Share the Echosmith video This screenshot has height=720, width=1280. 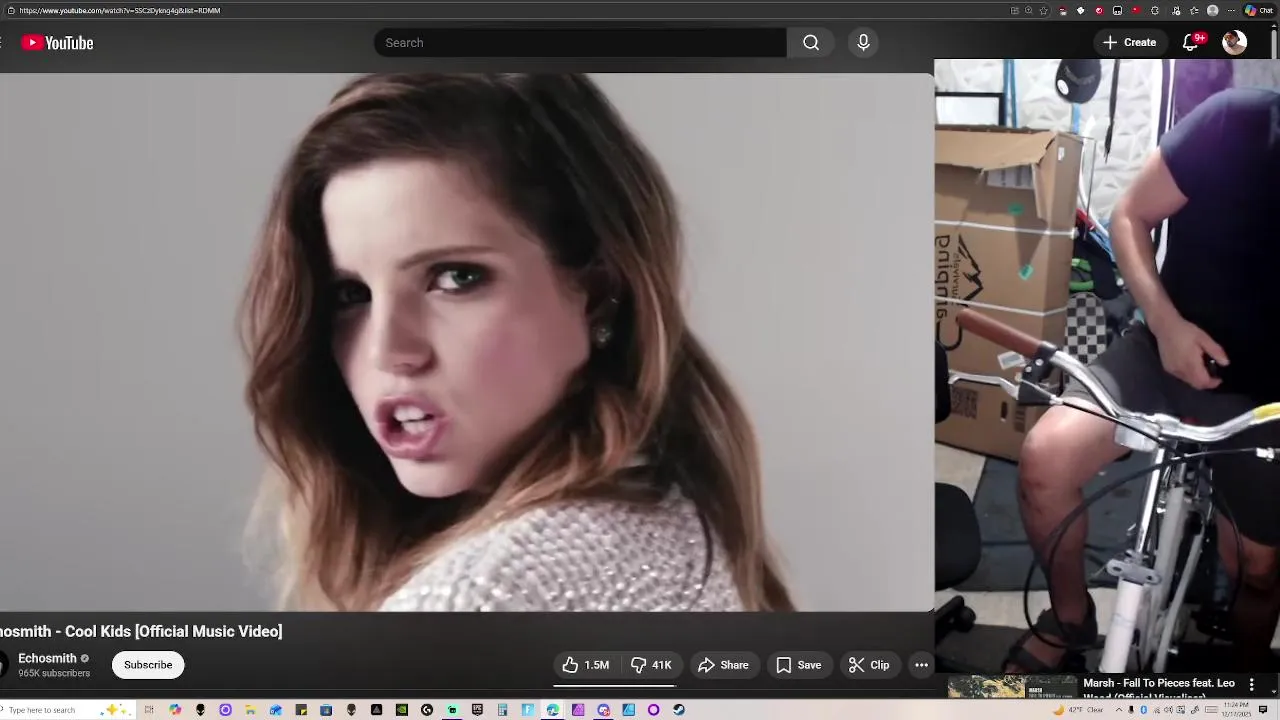click(x=723, y=665)
